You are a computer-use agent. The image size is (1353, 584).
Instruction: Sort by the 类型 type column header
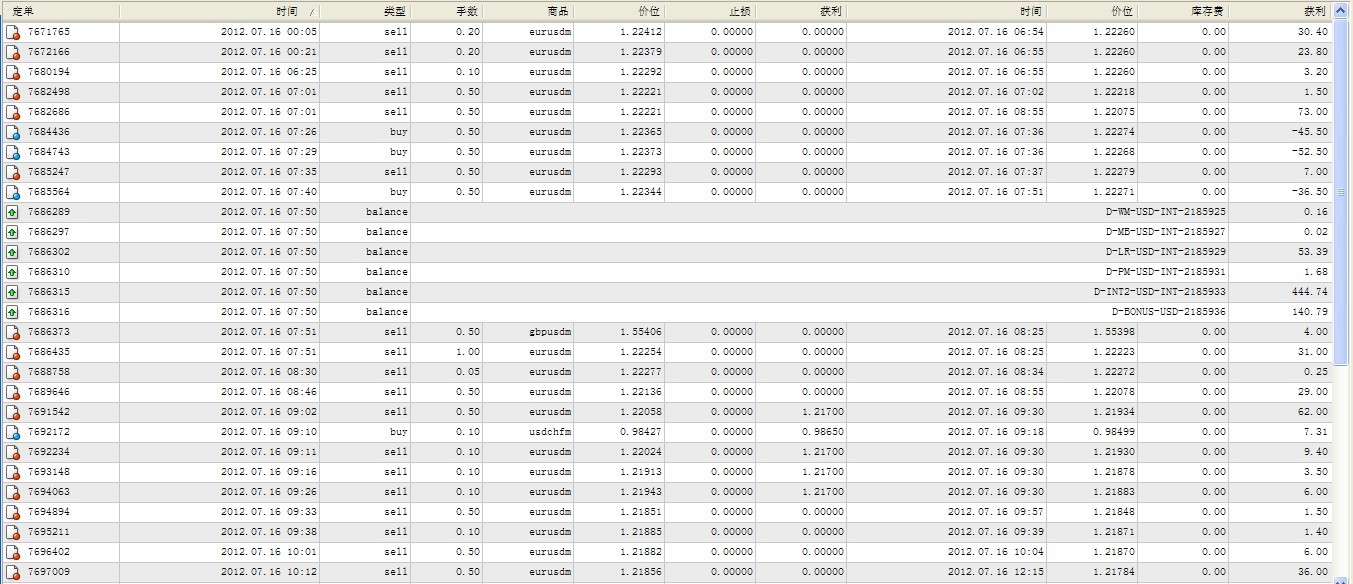pos(366,11)
